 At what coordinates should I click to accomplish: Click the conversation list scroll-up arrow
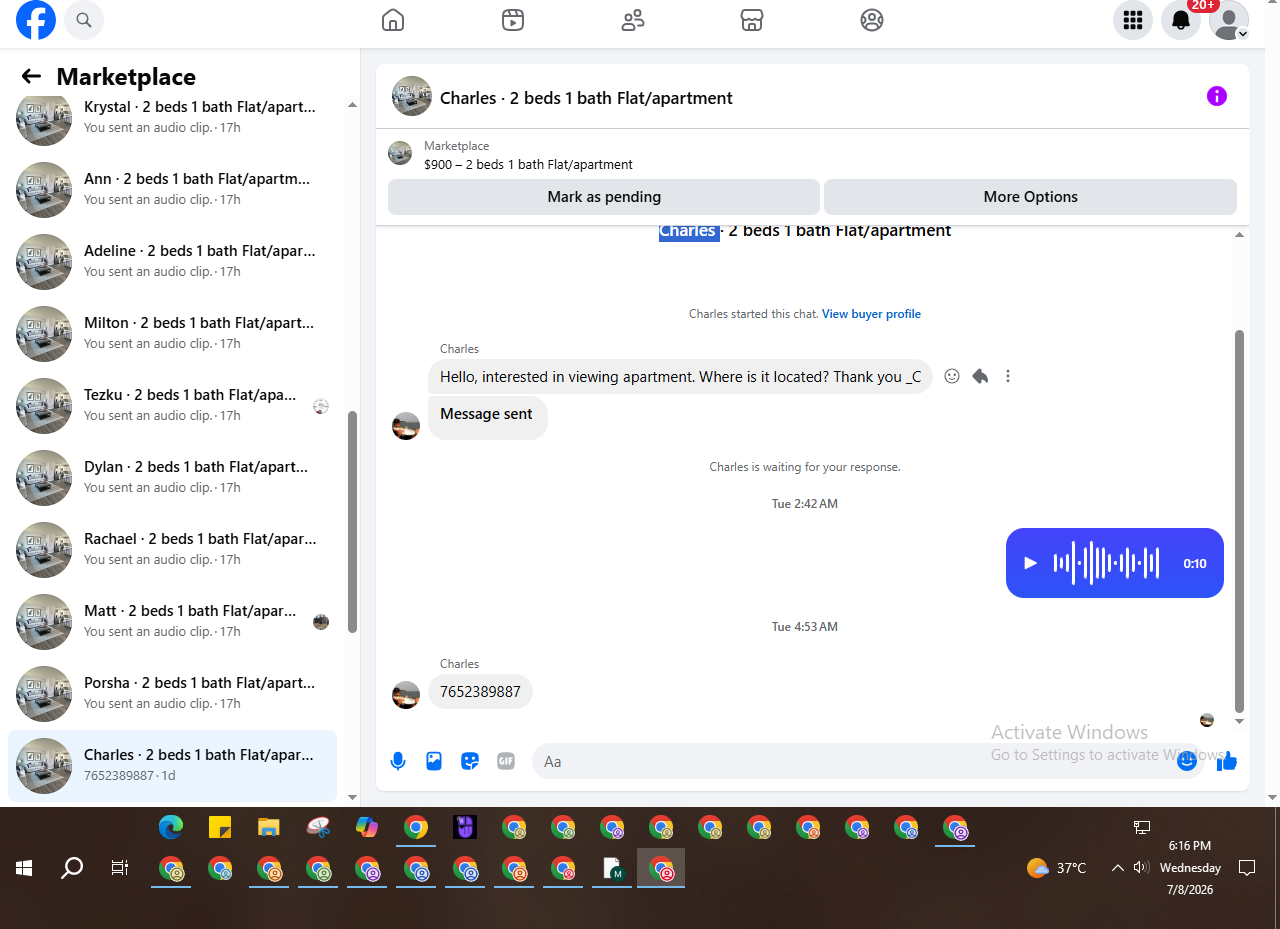pos(352,105)
